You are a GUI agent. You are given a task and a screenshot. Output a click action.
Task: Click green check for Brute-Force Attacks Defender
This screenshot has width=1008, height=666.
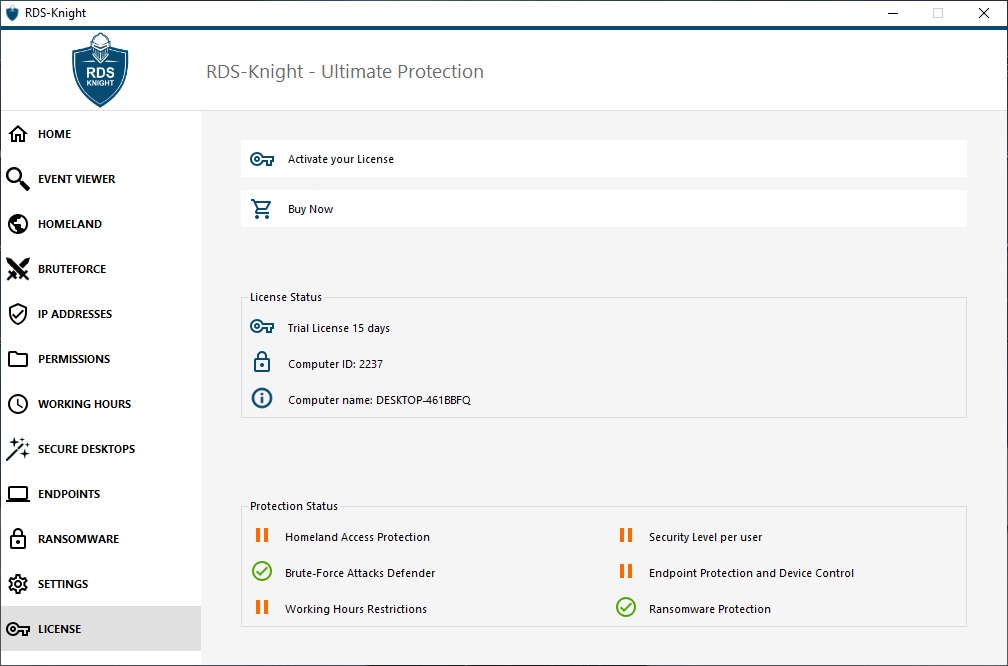click(262, 571)
